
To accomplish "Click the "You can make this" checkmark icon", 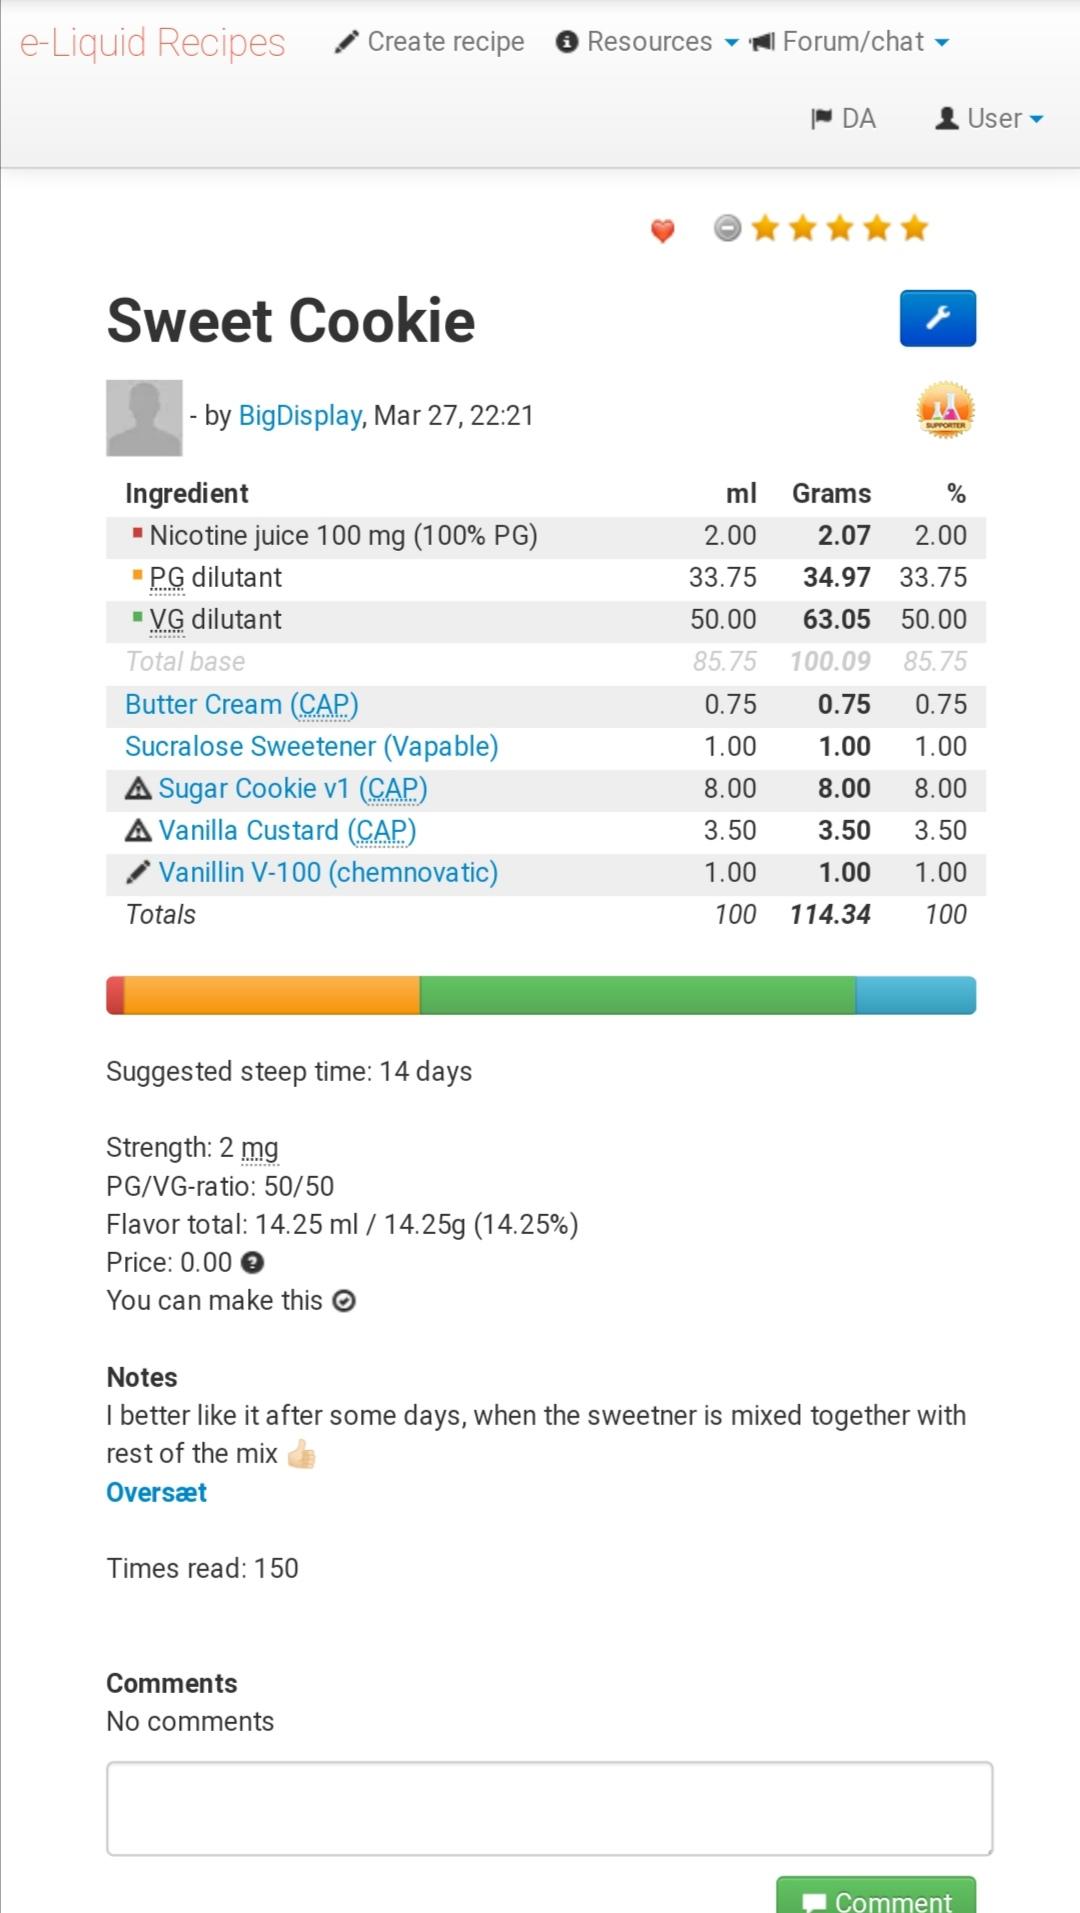I will pos(344,1301).
